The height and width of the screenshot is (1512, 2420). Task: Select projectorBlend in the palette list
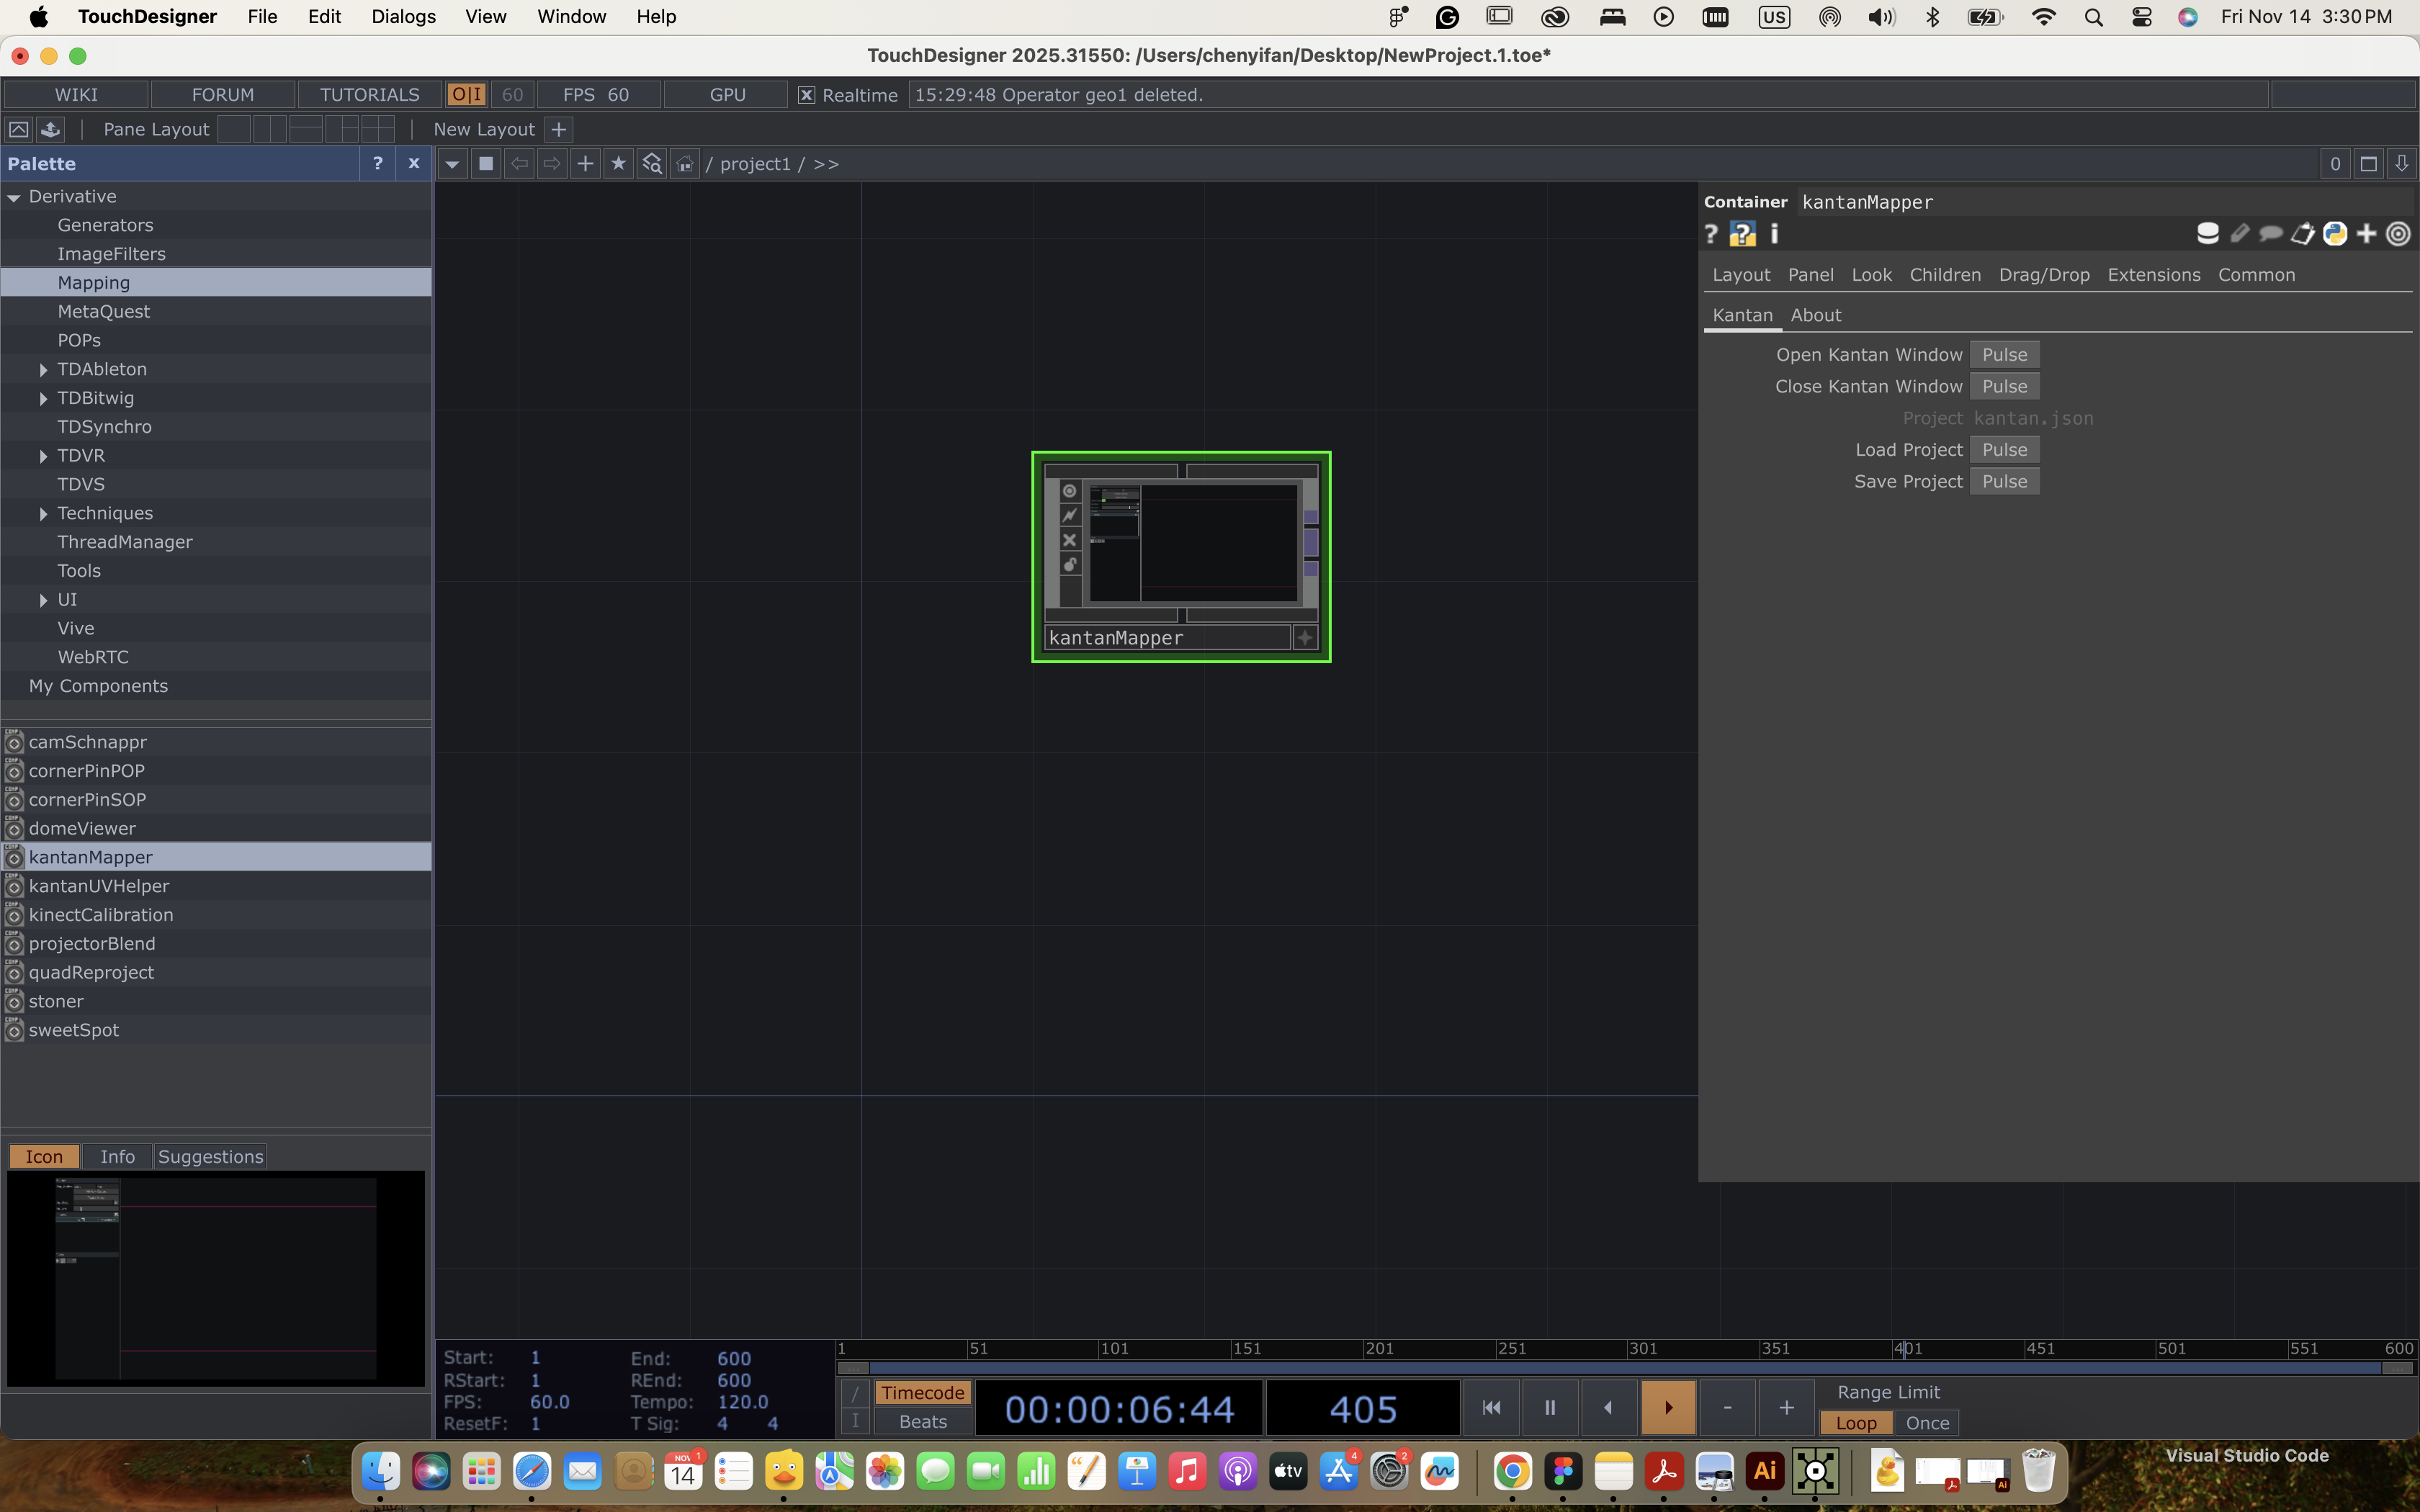pyautogui.click(x=92, y=944)
